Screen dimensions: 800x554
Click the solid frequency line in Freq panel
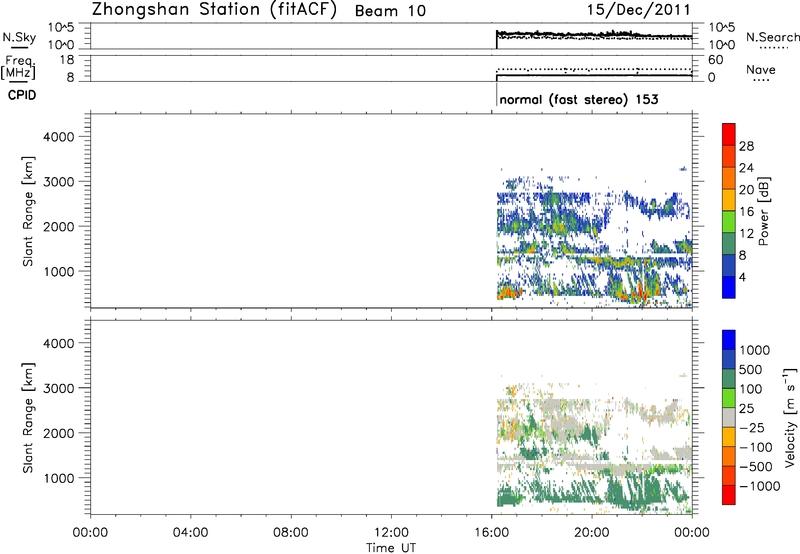click(x=594, y=75)
